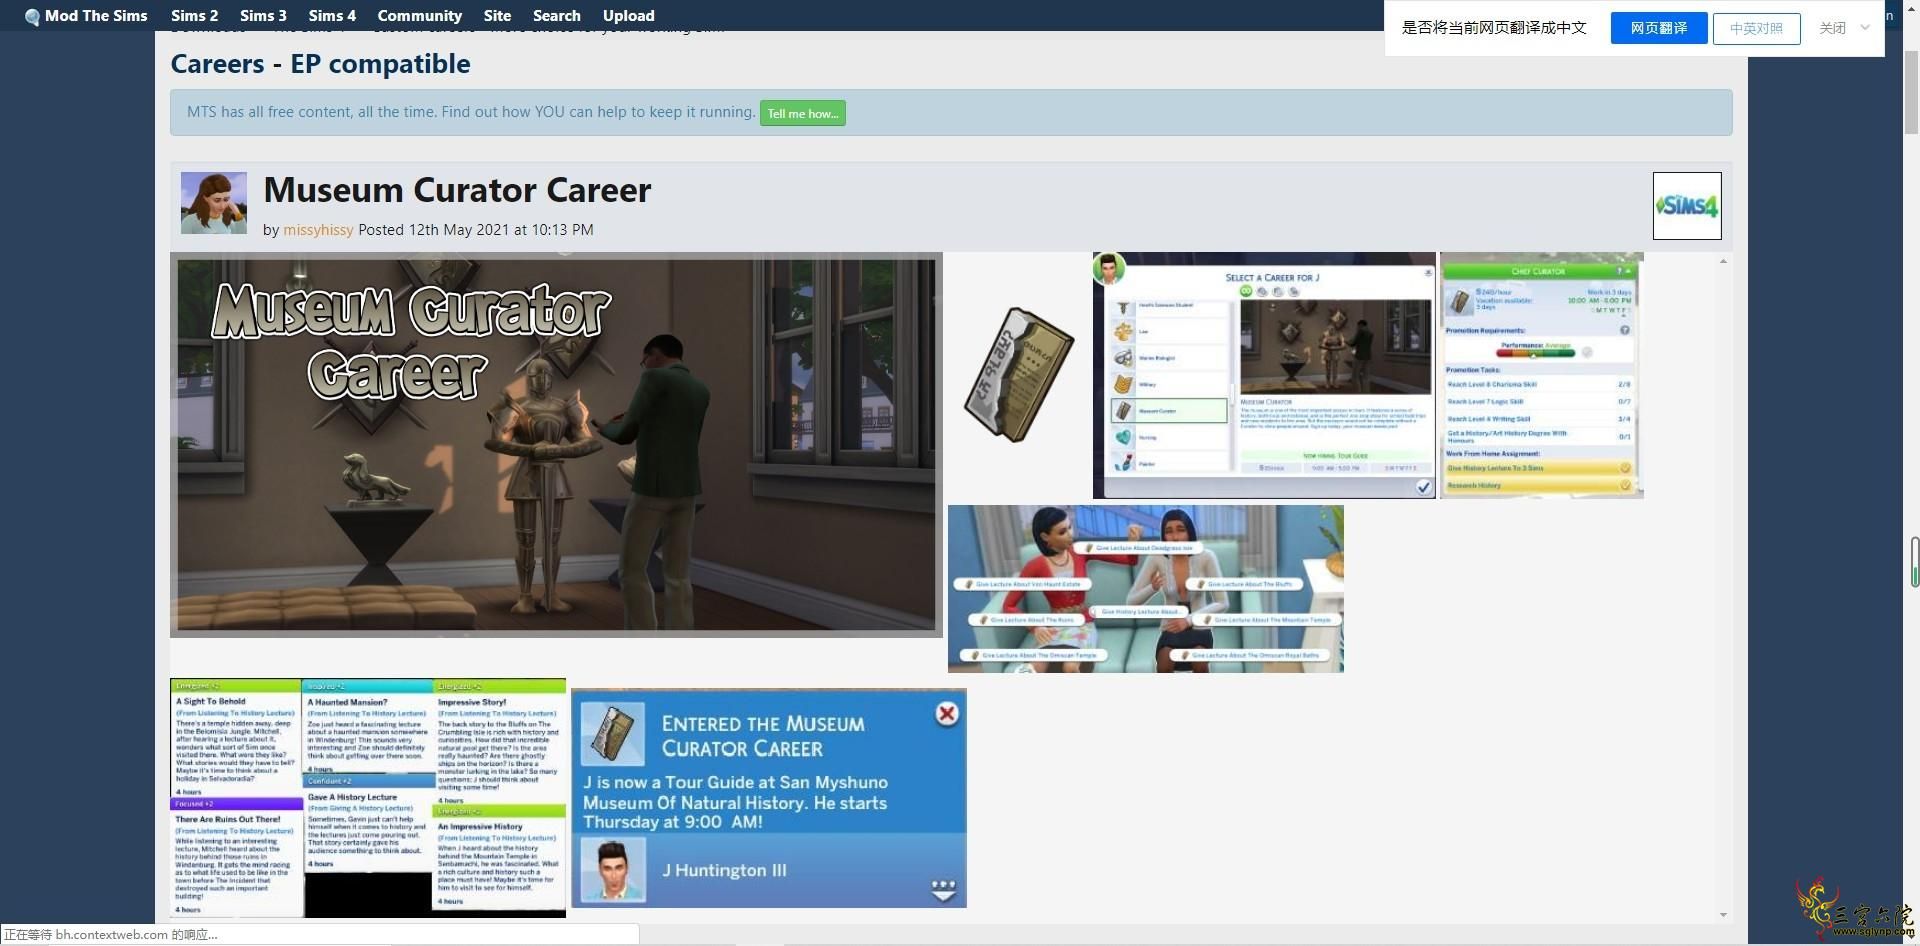This screenshot has width=1920, height=946.
Task: Click the blue 网页翻译 translate button
Action: pos(1658,28)
